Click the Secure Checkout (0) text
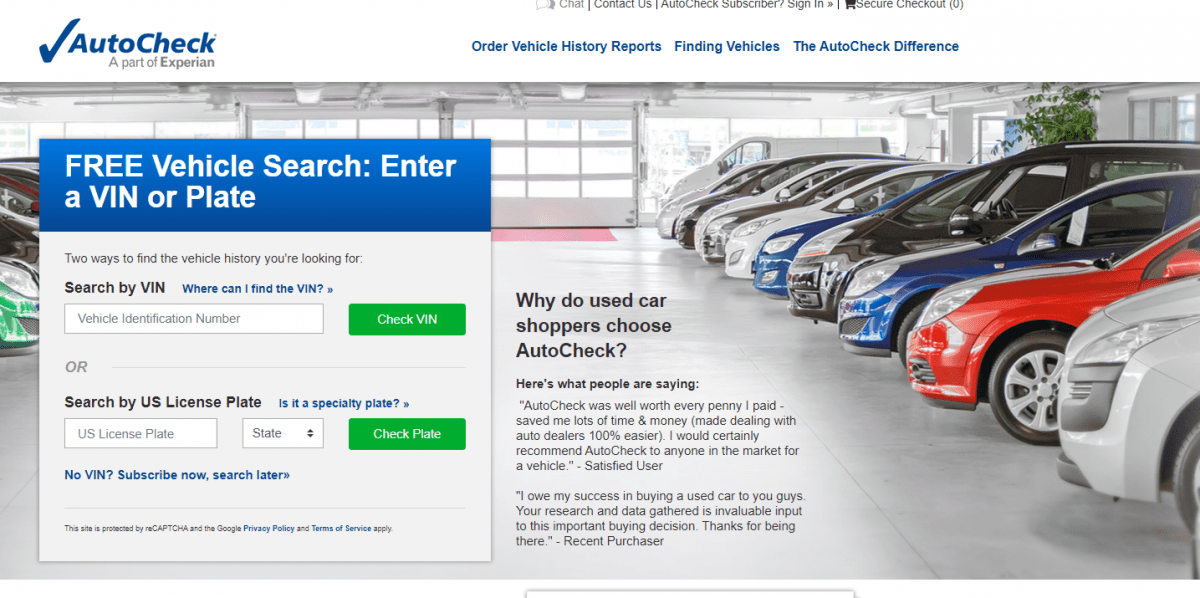Image resolution: width=1200 pixels, height=598 pixels. pos(908,5)
